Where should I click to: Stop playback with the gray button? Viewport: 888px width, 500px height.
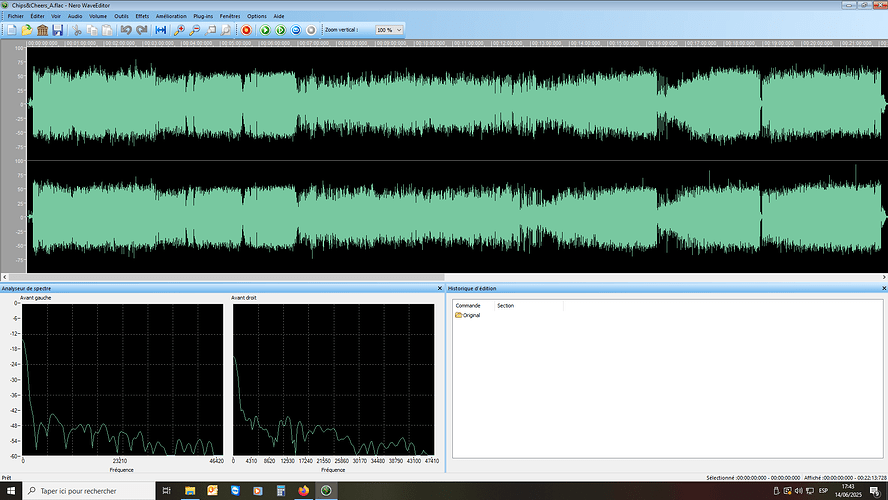pos(311,30)
